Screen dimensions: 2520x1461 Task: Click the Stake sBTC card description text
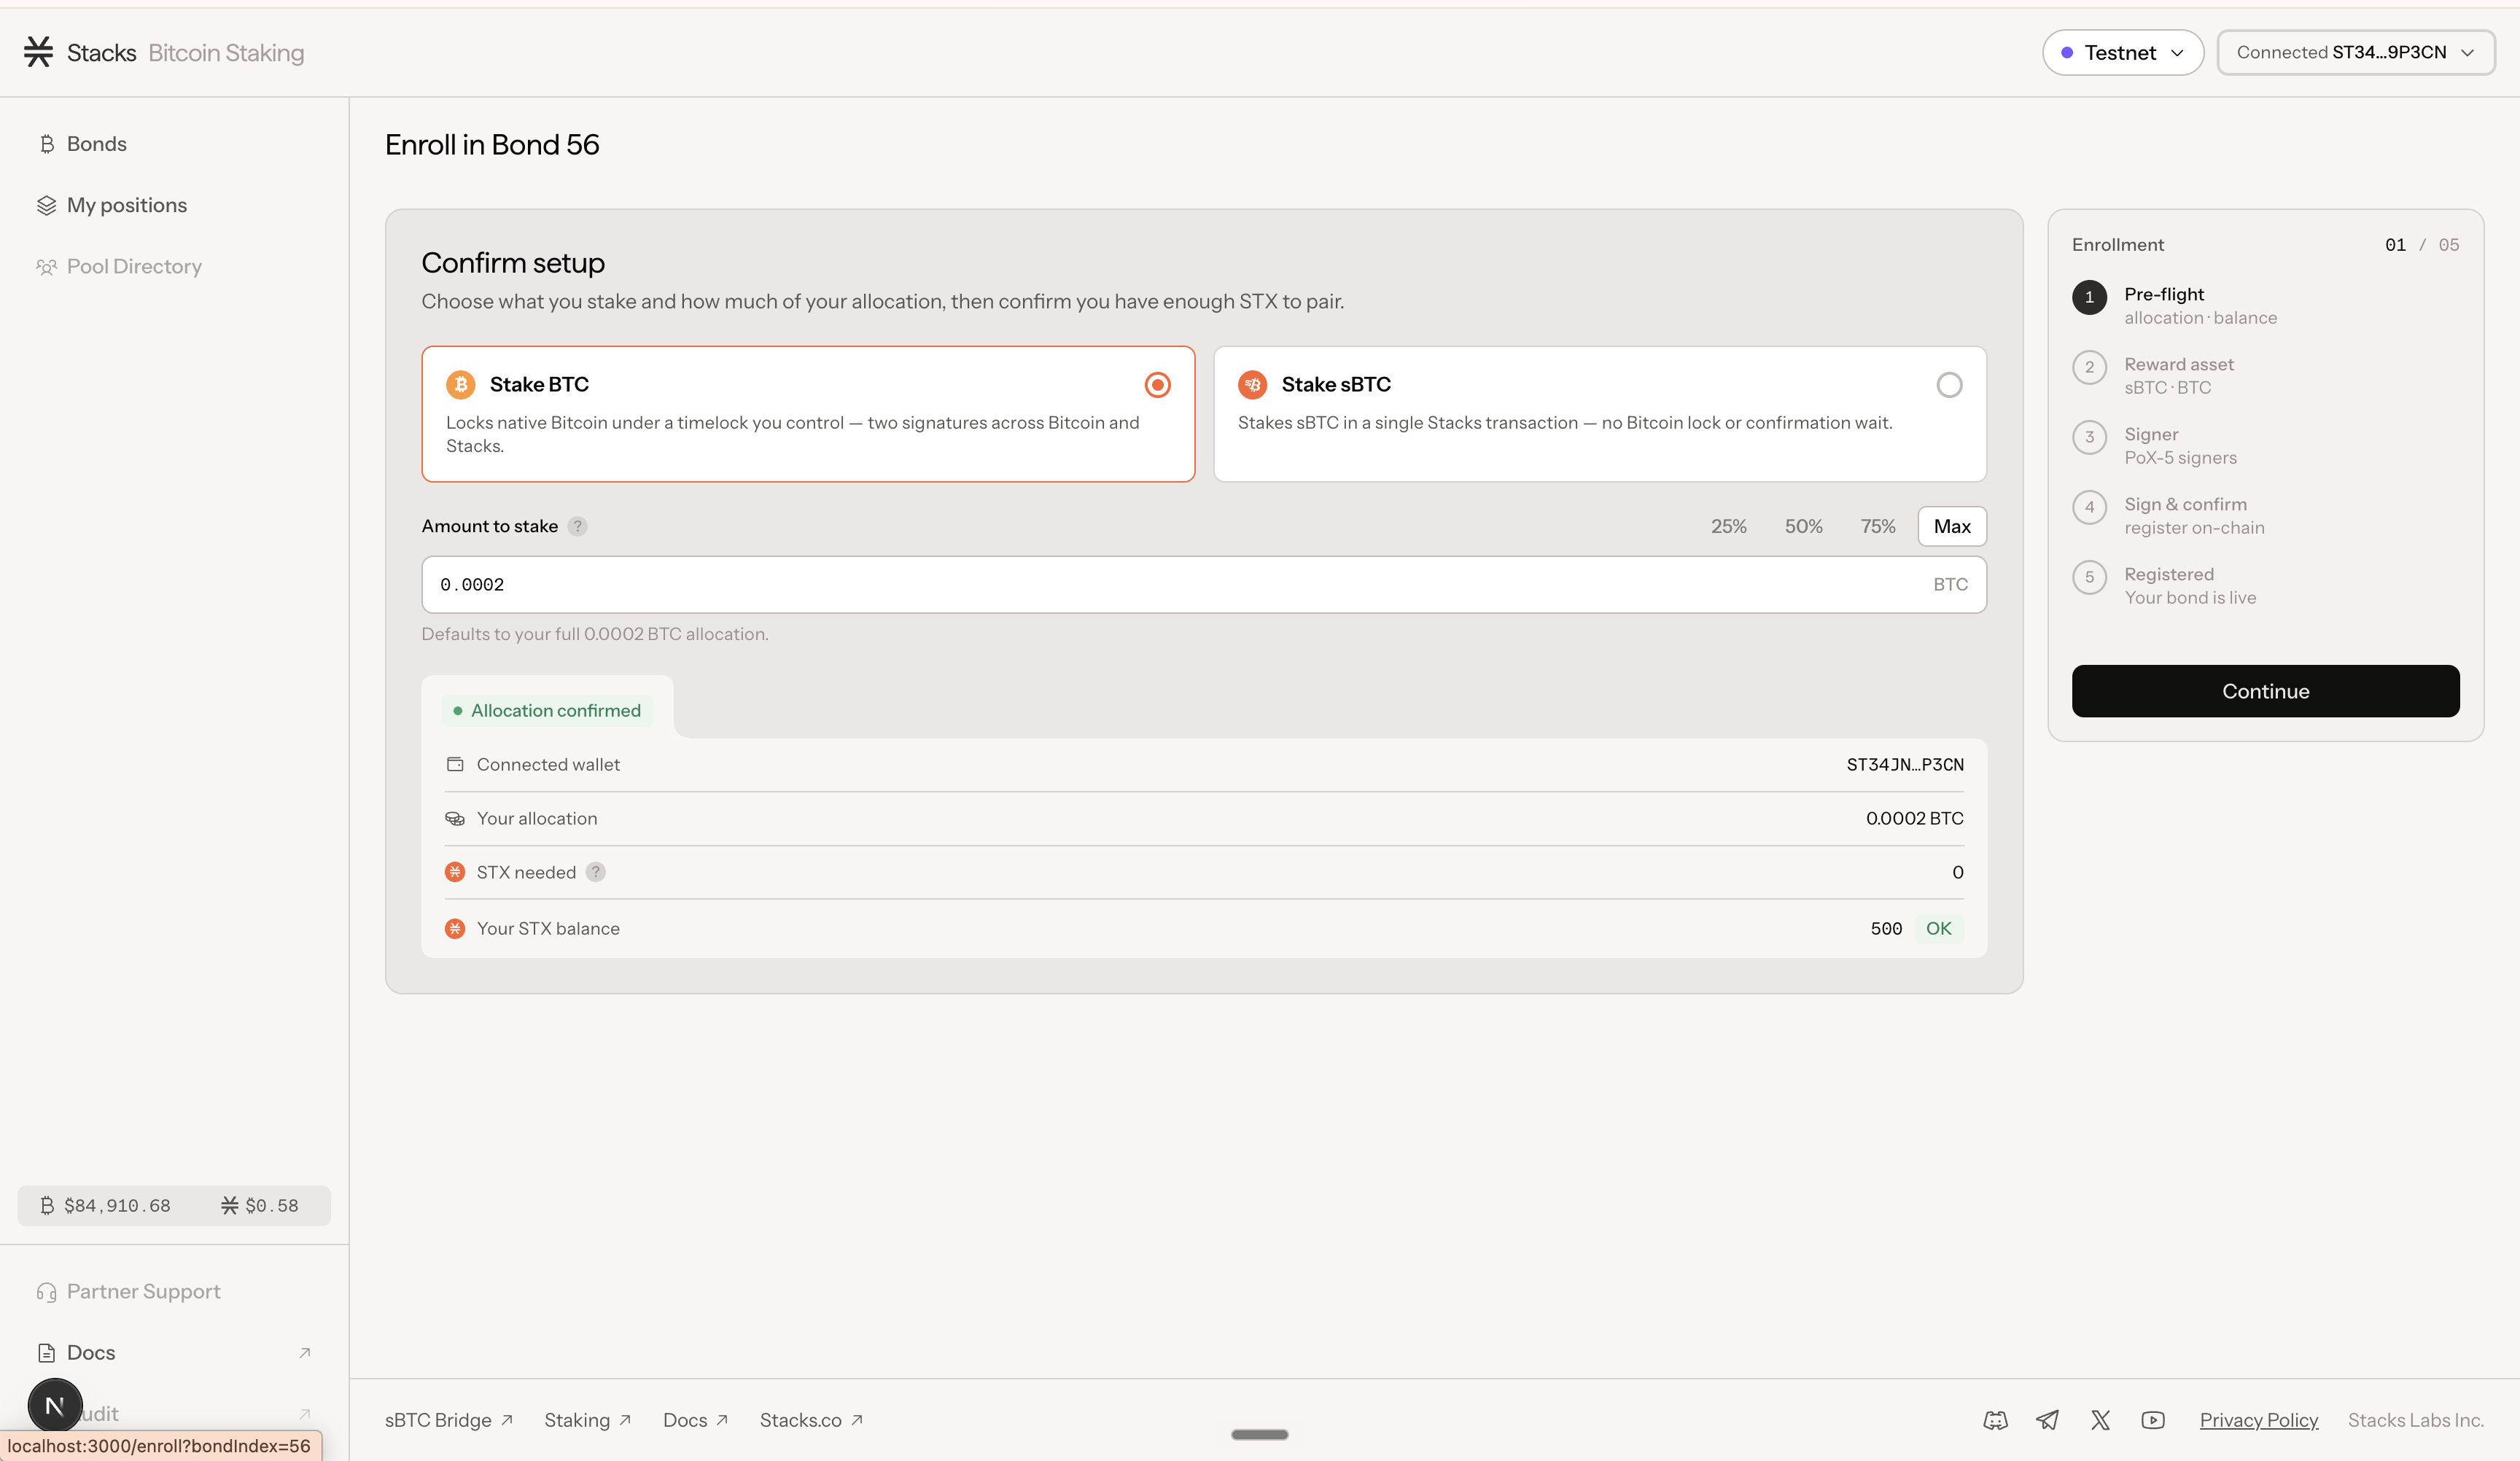tap(1565, 423)
